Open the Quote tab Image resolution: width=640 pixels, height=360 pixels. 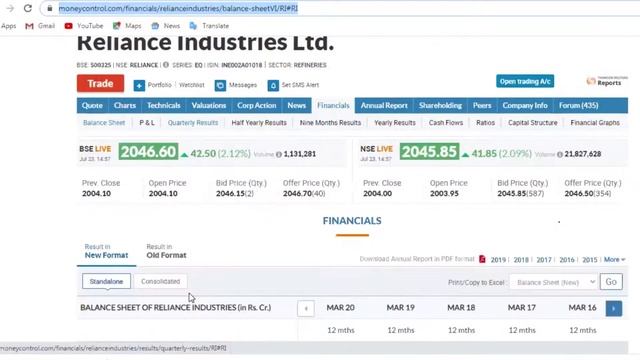pyautogui.click(x=92, y=105)
